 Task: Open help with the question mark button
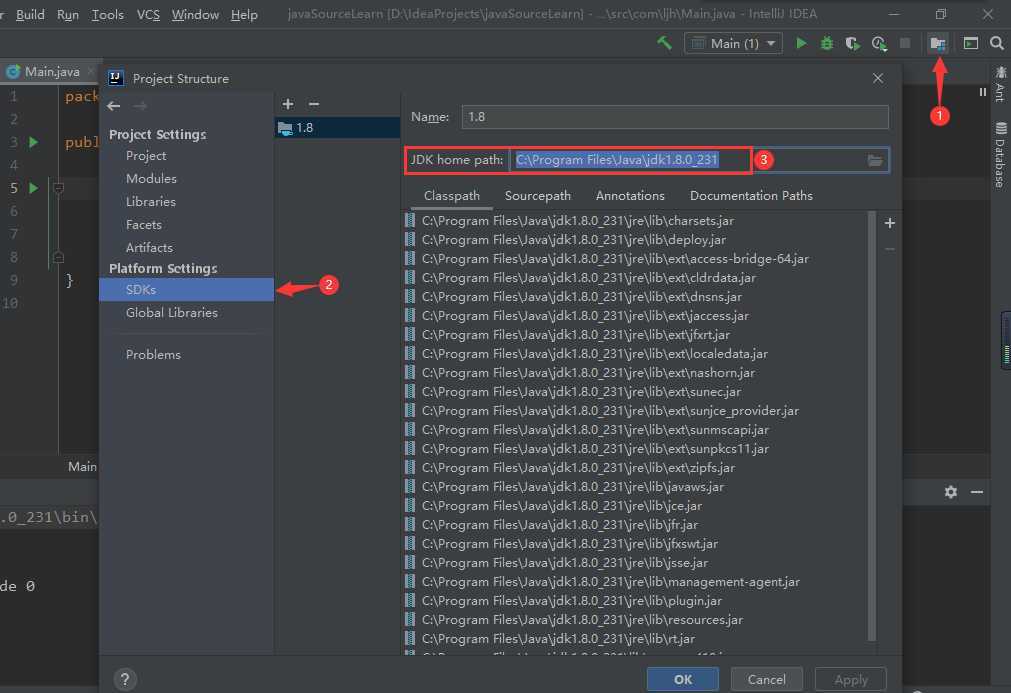point(125,679)
